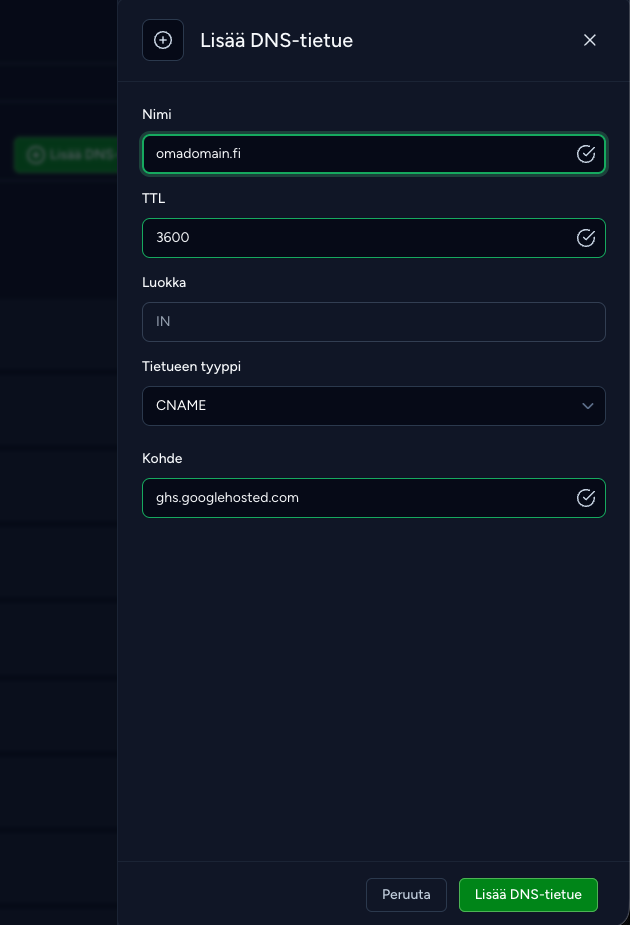The width and height of the screenshot is (630, 925).
Task: Click the TTL label text
Action: pyautogui.click(x=153, y=198)
